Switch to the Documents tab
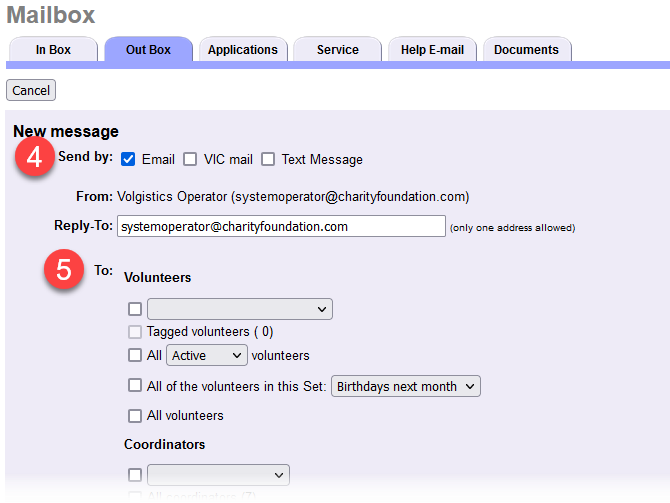Image resolution: width=670 pixels, height=503 pixels. coord(526,50)
